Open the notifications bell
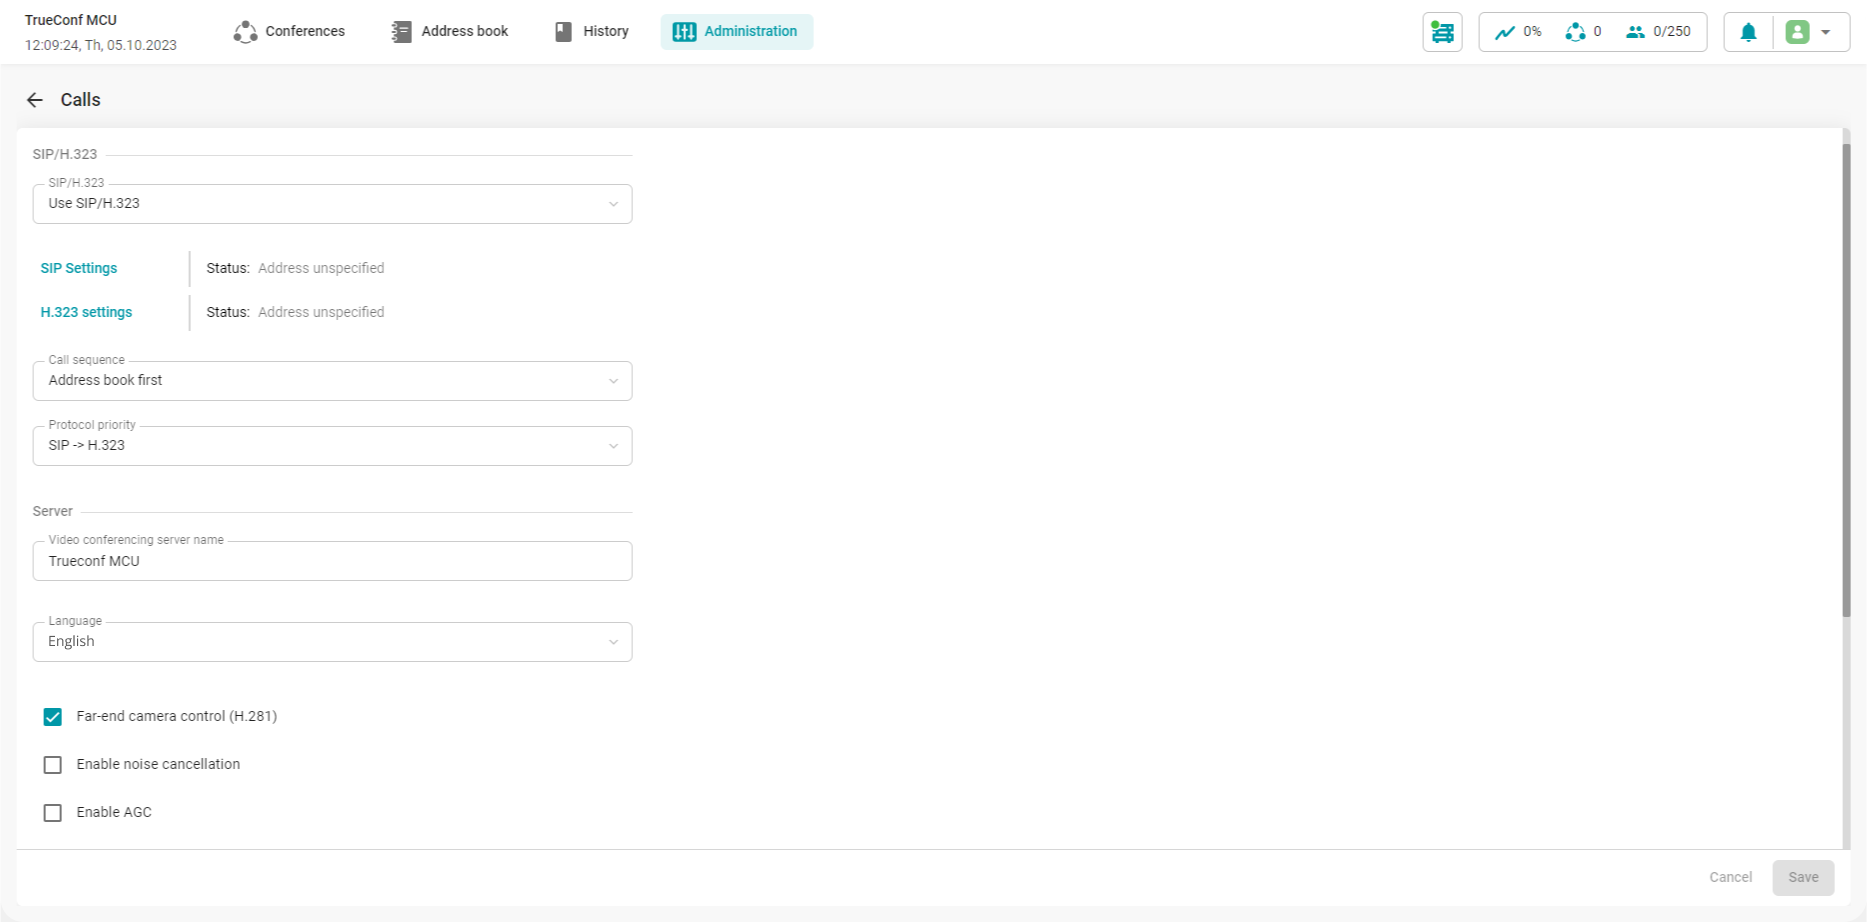 click(1748, 32)
